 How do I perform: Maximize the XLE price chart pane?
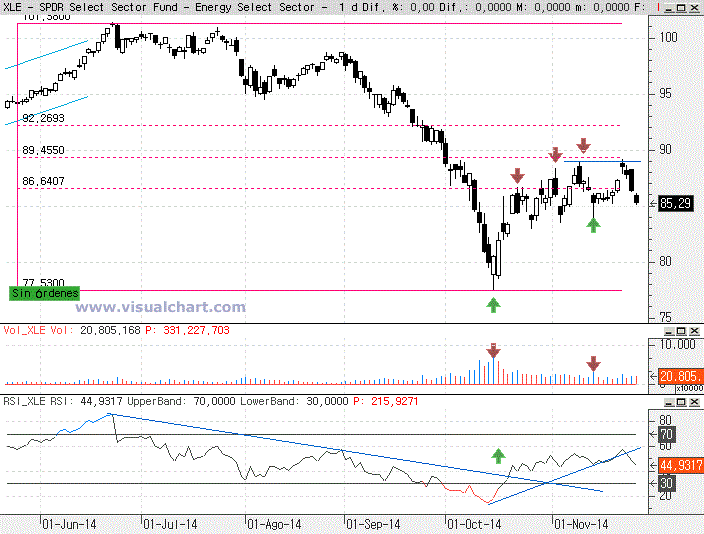click(x=681, y=8)
